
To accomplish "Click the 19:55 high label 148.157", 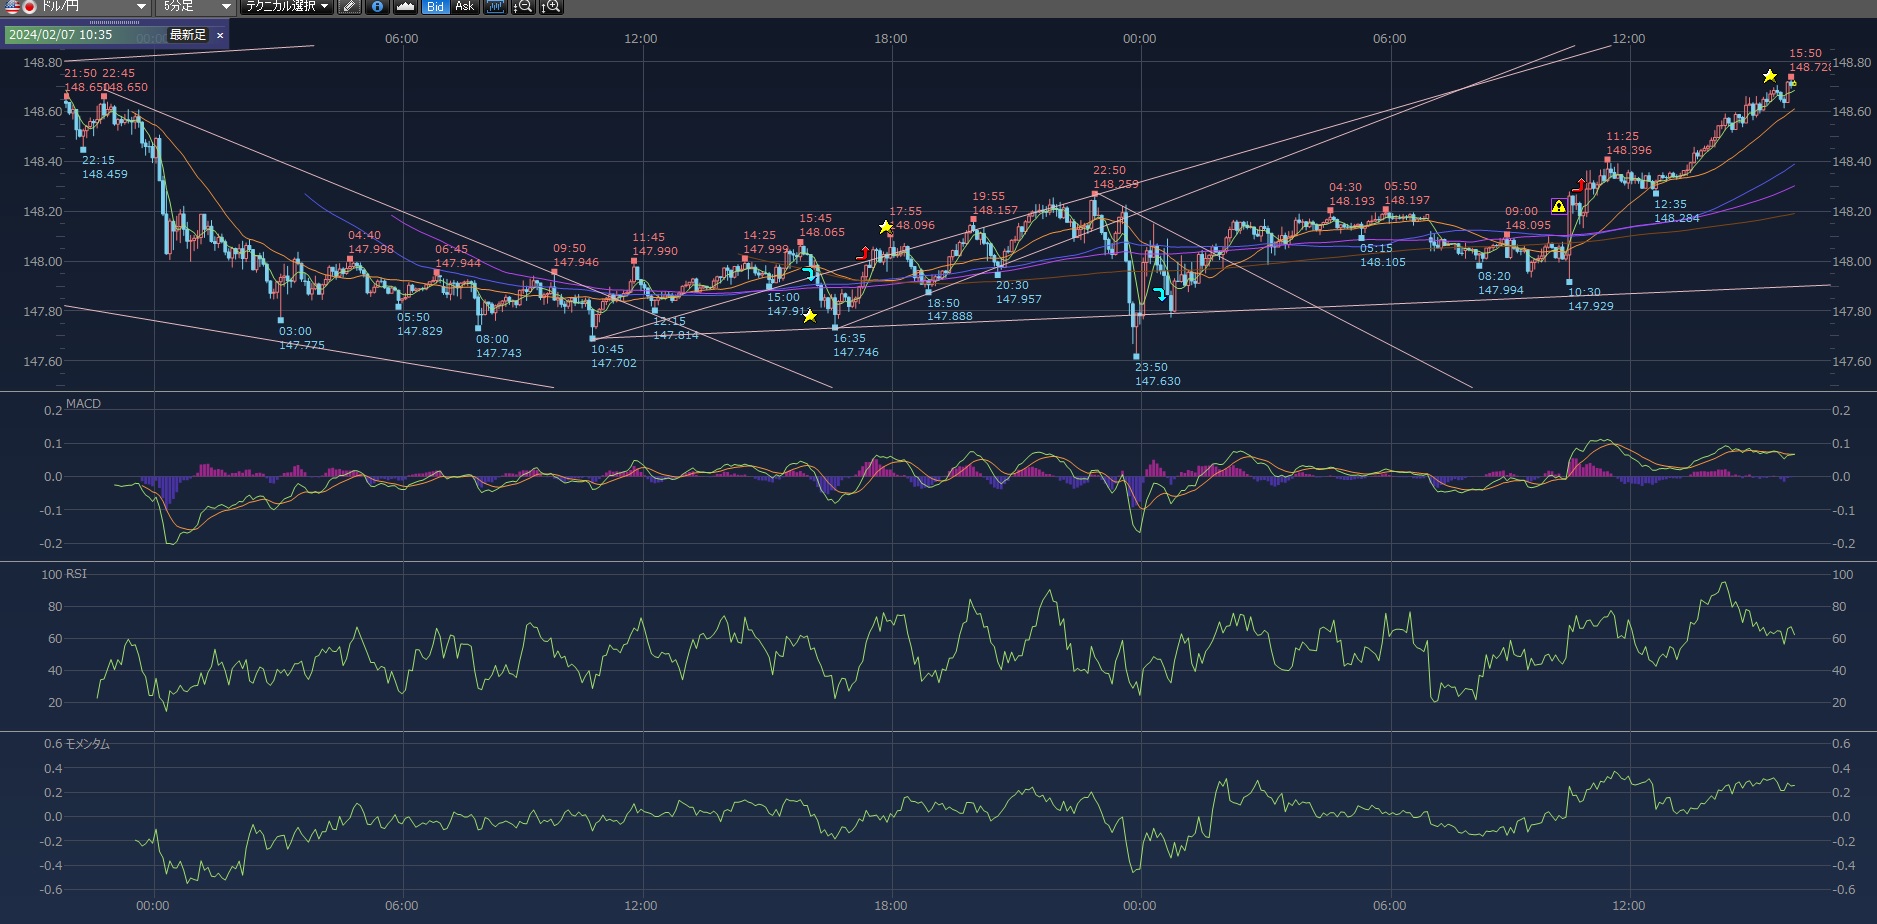I will tap(995, 203).
